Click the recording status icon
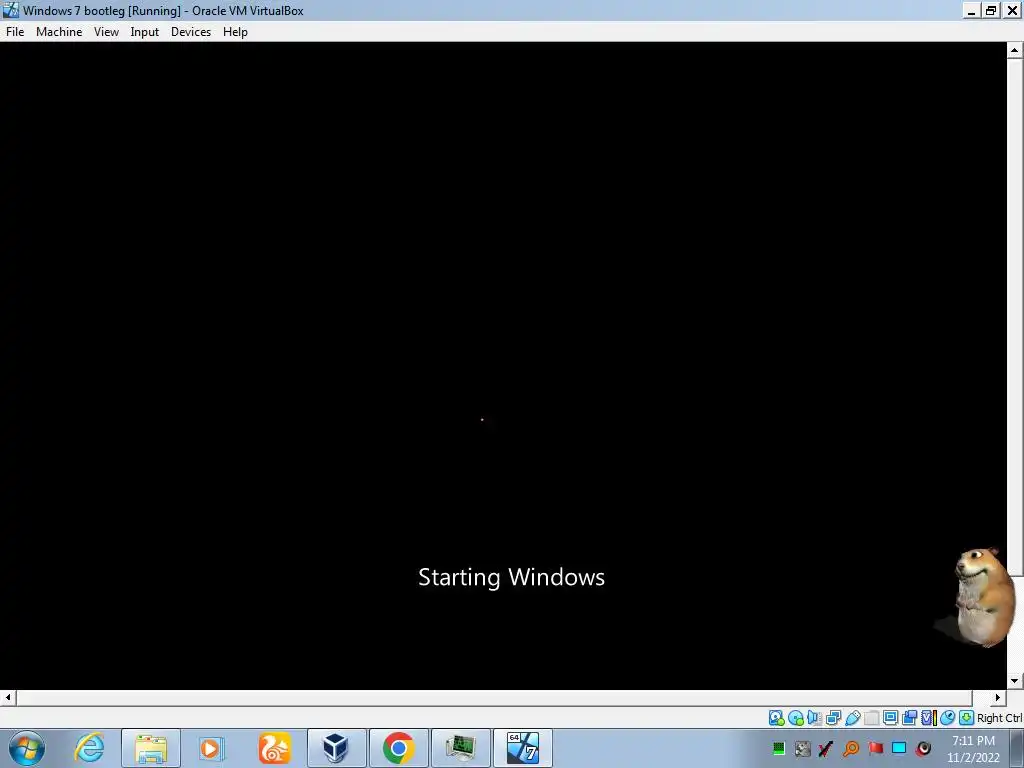This screenshot has width=1024, height=768. tap(909, 718)
